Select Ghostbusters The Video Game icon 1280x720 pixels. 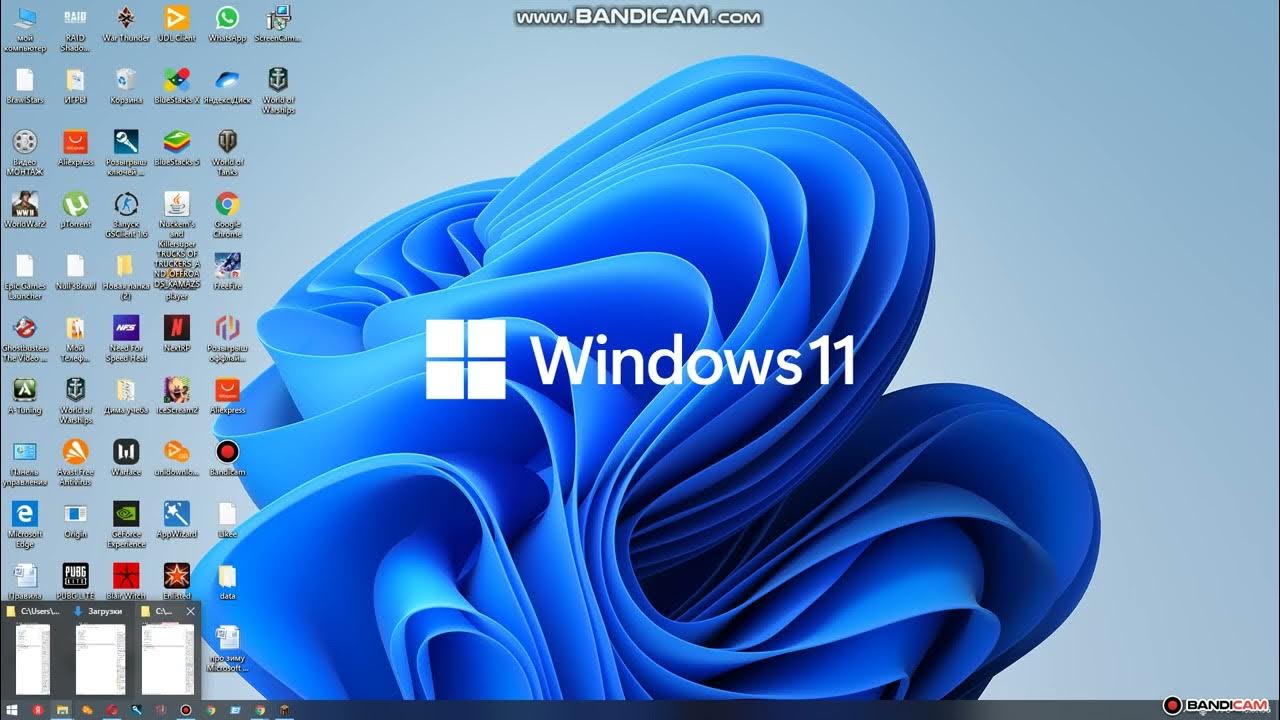[25, 339]
